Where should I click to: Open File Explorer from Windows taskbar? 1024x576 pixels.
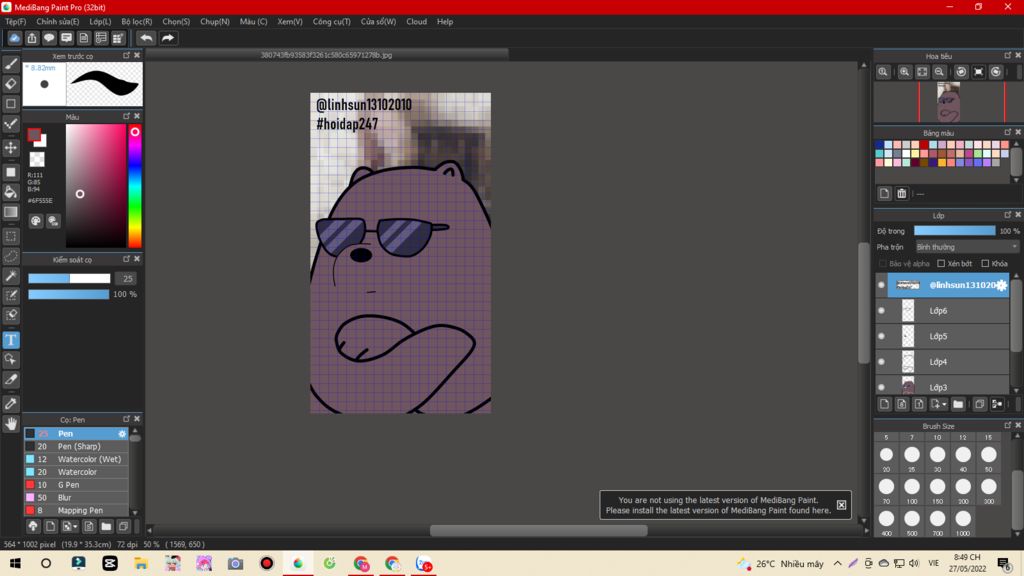141,563
